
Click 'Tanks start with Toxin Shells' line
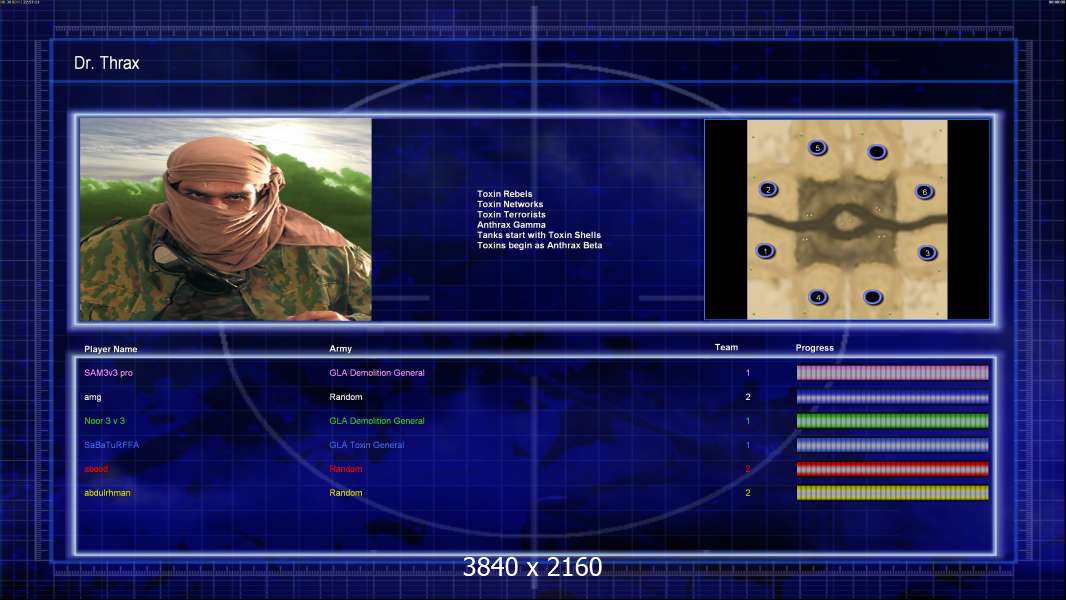(x=539, y=235)
